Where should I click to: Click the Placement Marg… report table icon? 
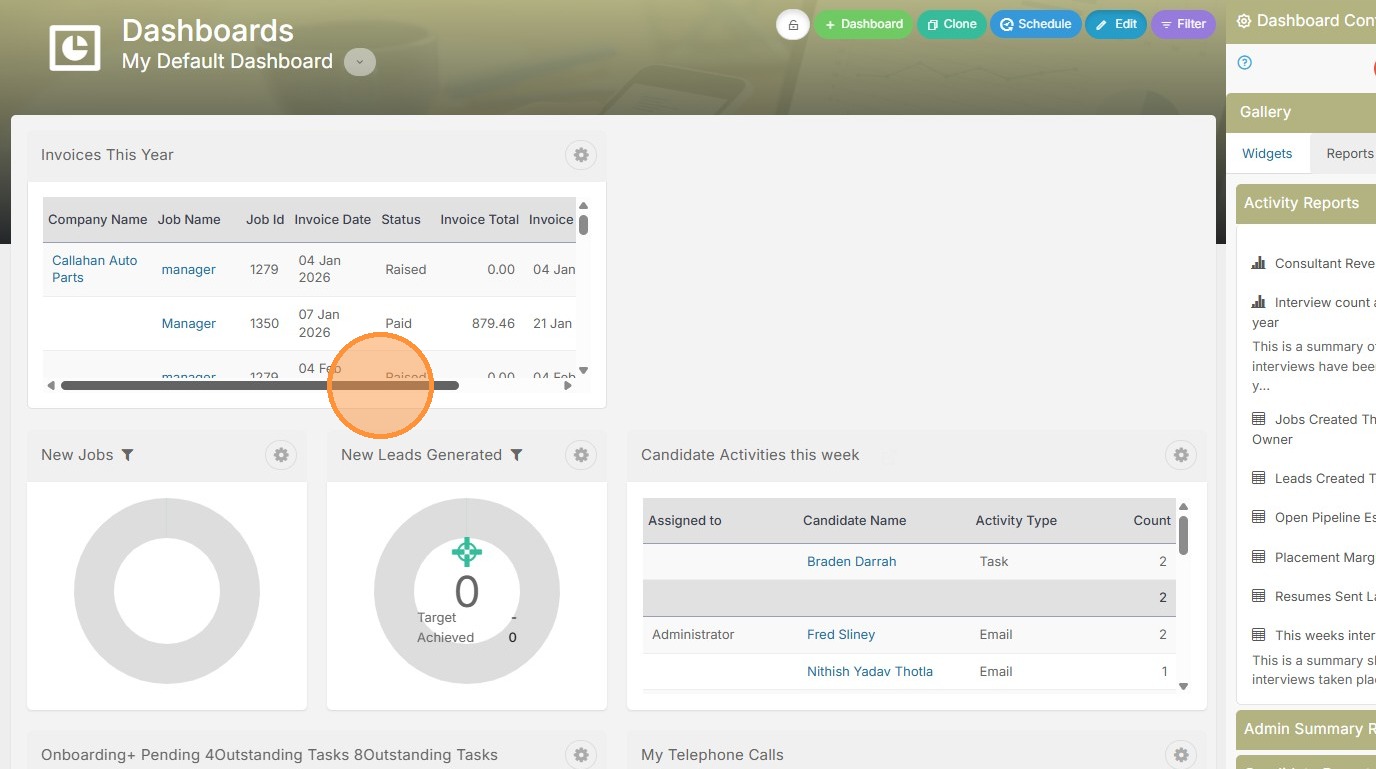[x=1259, y=557]
